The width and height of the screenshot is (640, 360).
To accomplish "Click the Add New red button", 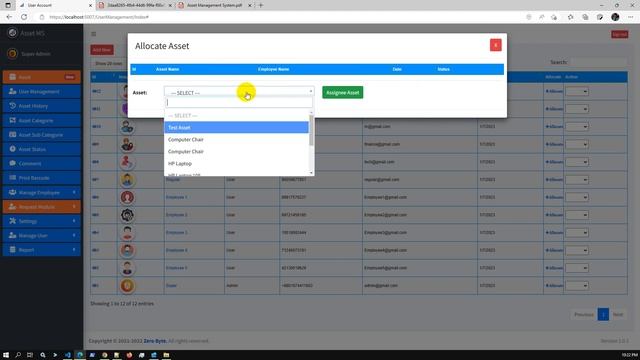I will click(x=102, y=50).
